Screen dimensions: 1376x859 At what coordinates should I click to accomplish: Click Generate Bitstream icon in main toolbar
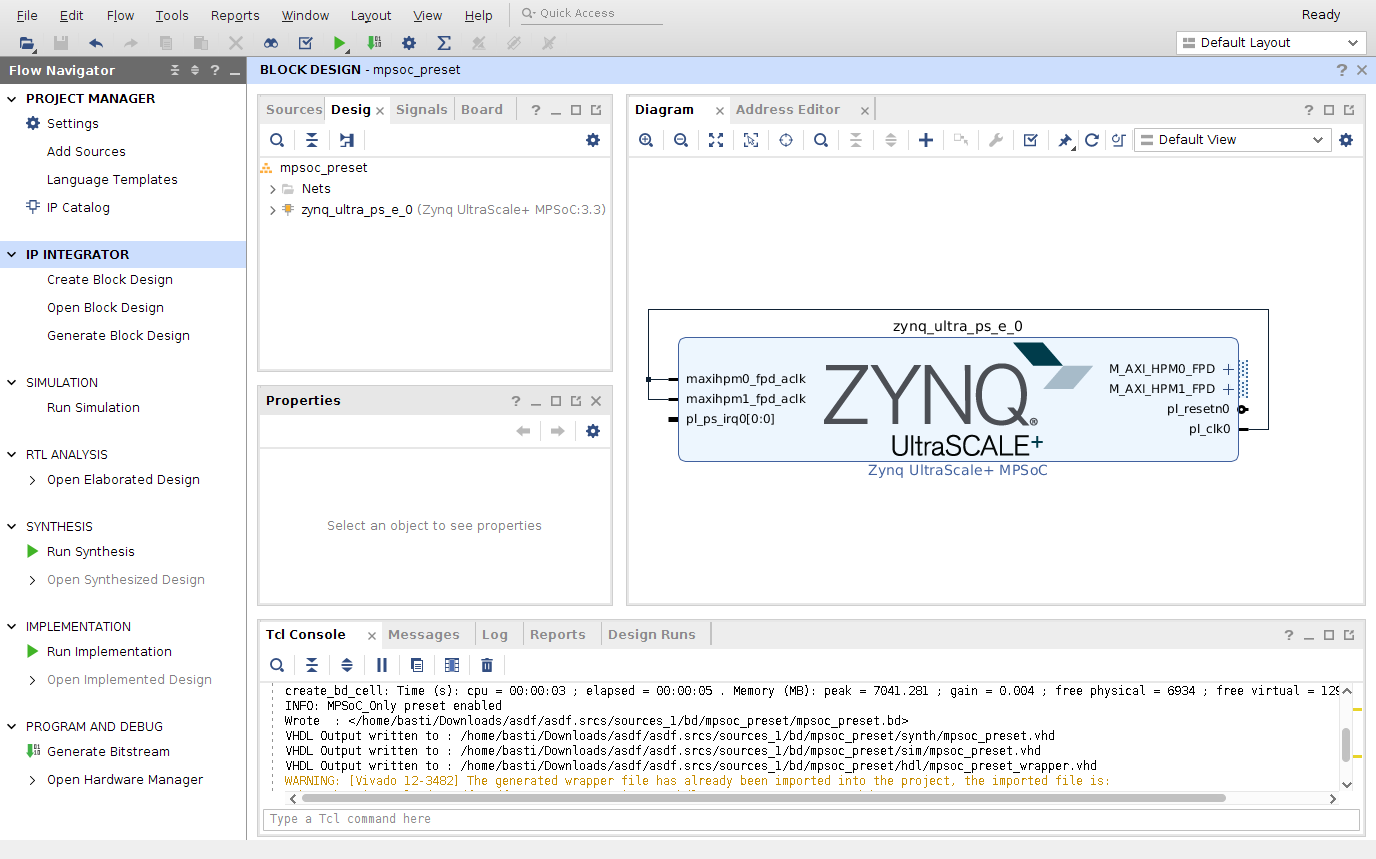tap(373, 43)
